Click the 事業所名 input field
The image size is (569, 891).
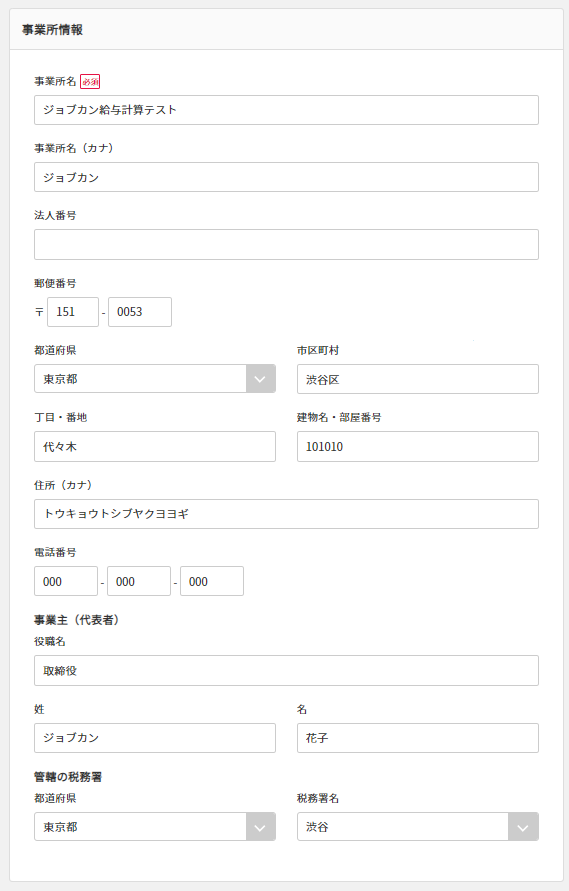[286, 110]
